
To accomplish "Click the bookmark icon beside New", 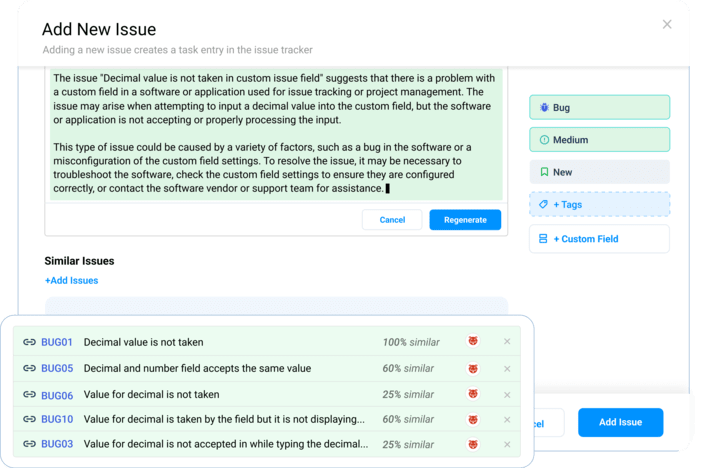I will tap(544, 172).
